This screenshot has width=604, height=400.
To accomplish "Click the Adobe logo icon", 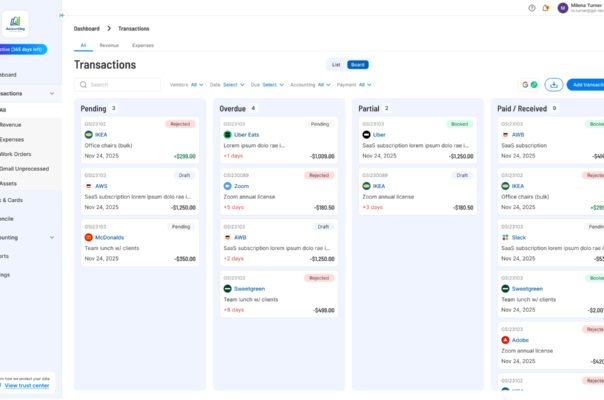I will pyautogui.click(x=505, y=340).
